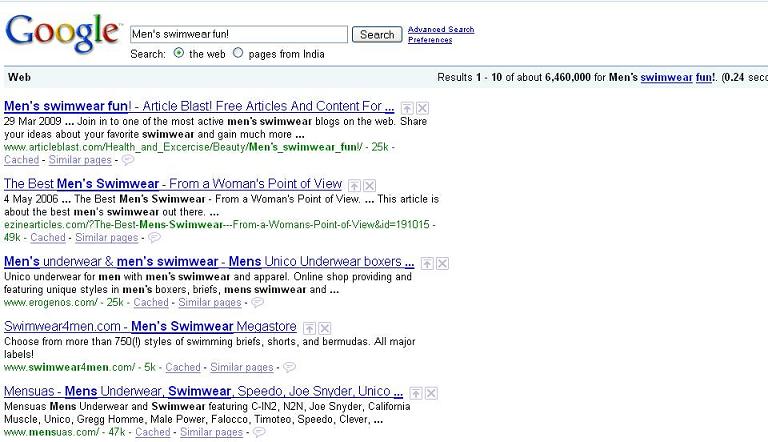Click the www.articleblast.com URL text
This screenshot has height=442, width=768.
[x=183, y=147]
